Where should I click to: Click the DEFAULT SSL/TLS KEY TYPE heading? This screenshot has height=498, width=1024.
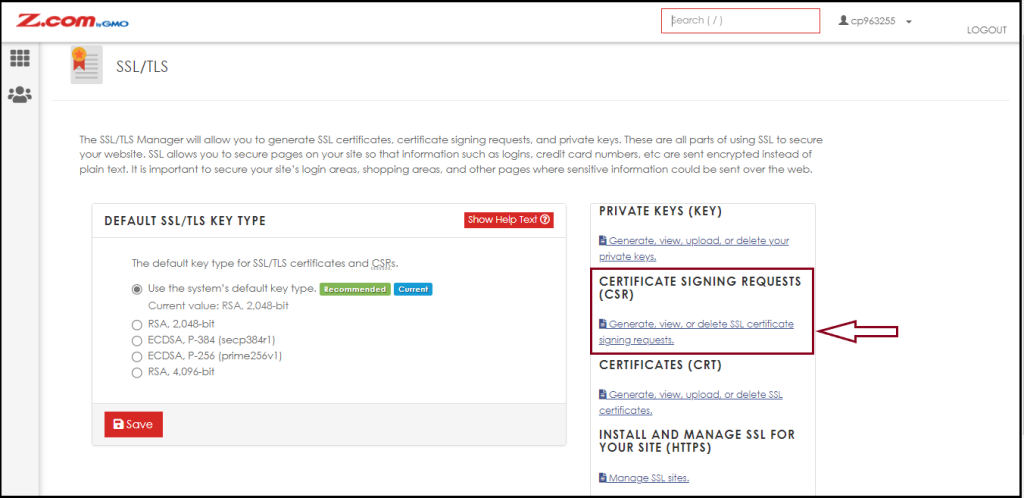coord(185,221)
